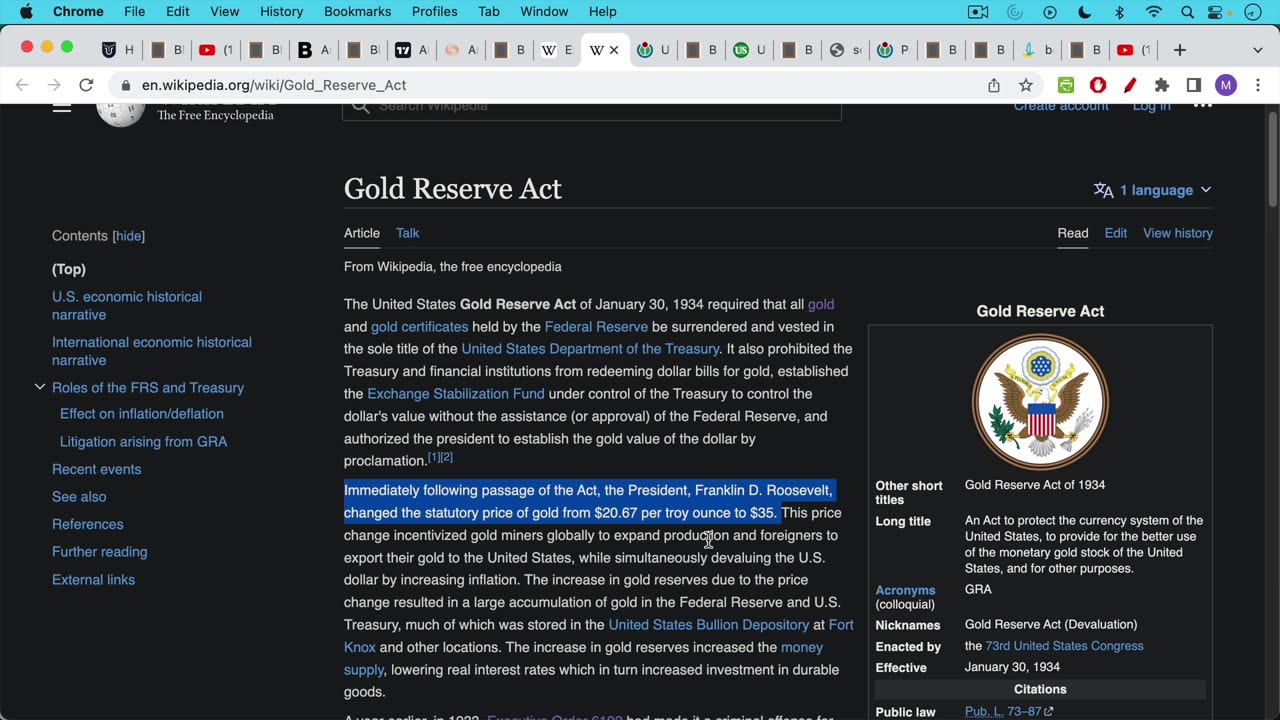
Task: Open the purple M profile avatar
Action: [x=1226, y=85]
